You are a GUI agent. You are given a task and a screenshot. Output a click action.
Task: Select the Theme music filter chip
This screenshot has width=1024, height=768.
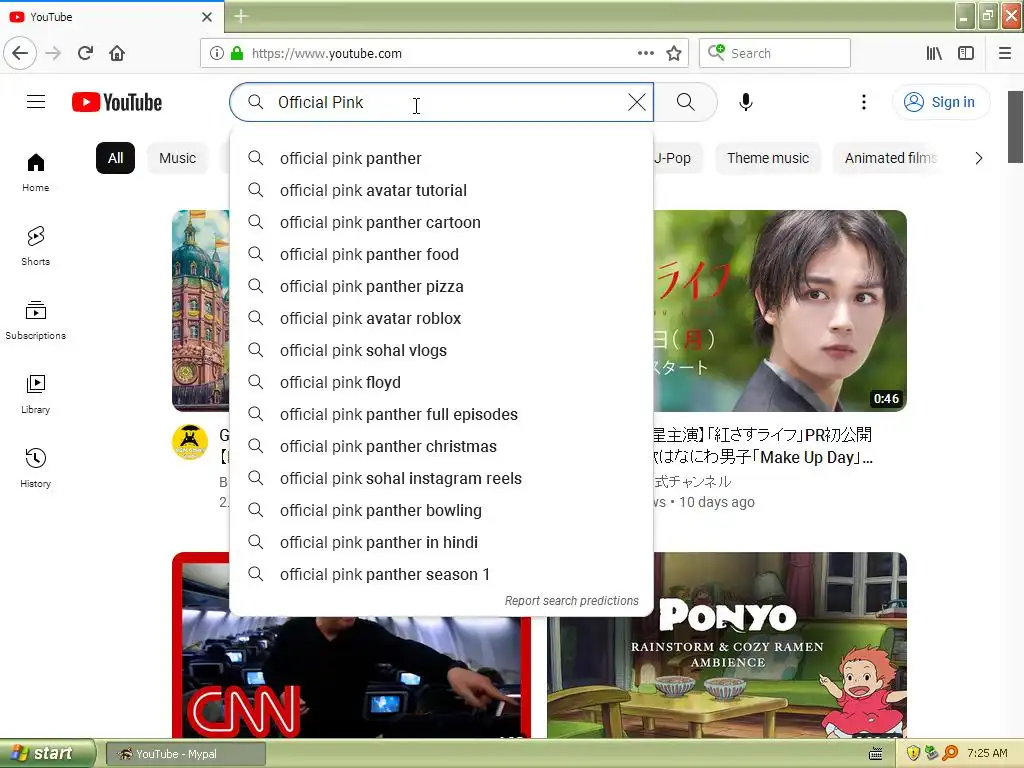(768, 158)
